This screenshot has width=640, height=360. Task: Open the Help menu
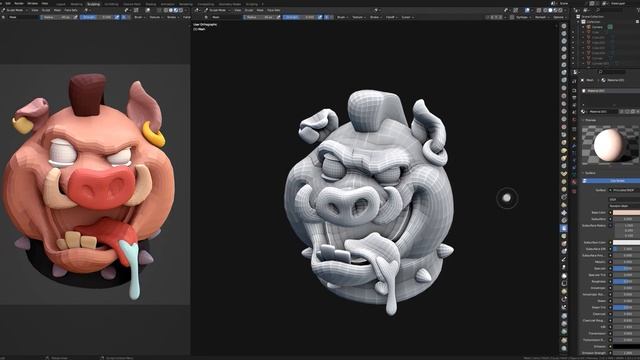pos(45,3)
